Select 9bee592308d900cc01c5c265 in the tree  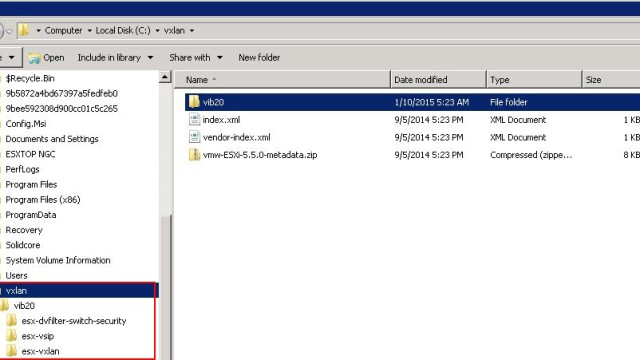click(x=62, y=108)
